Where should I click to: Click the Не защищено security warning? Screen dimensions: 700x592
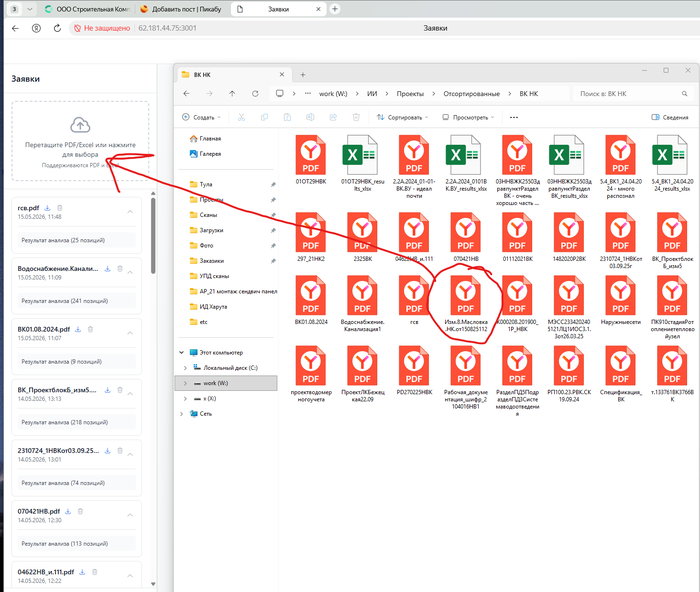click(x=102, y=28)
